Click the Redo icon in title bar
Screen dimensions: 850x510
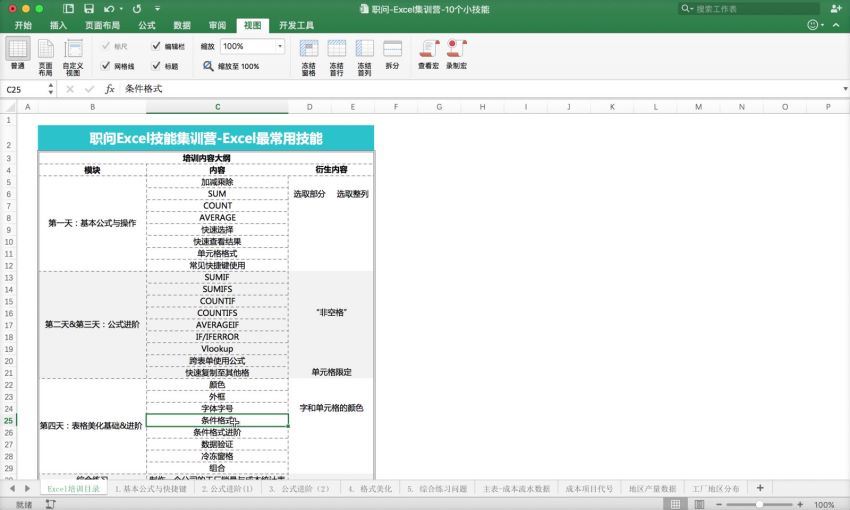click(137, 9)
